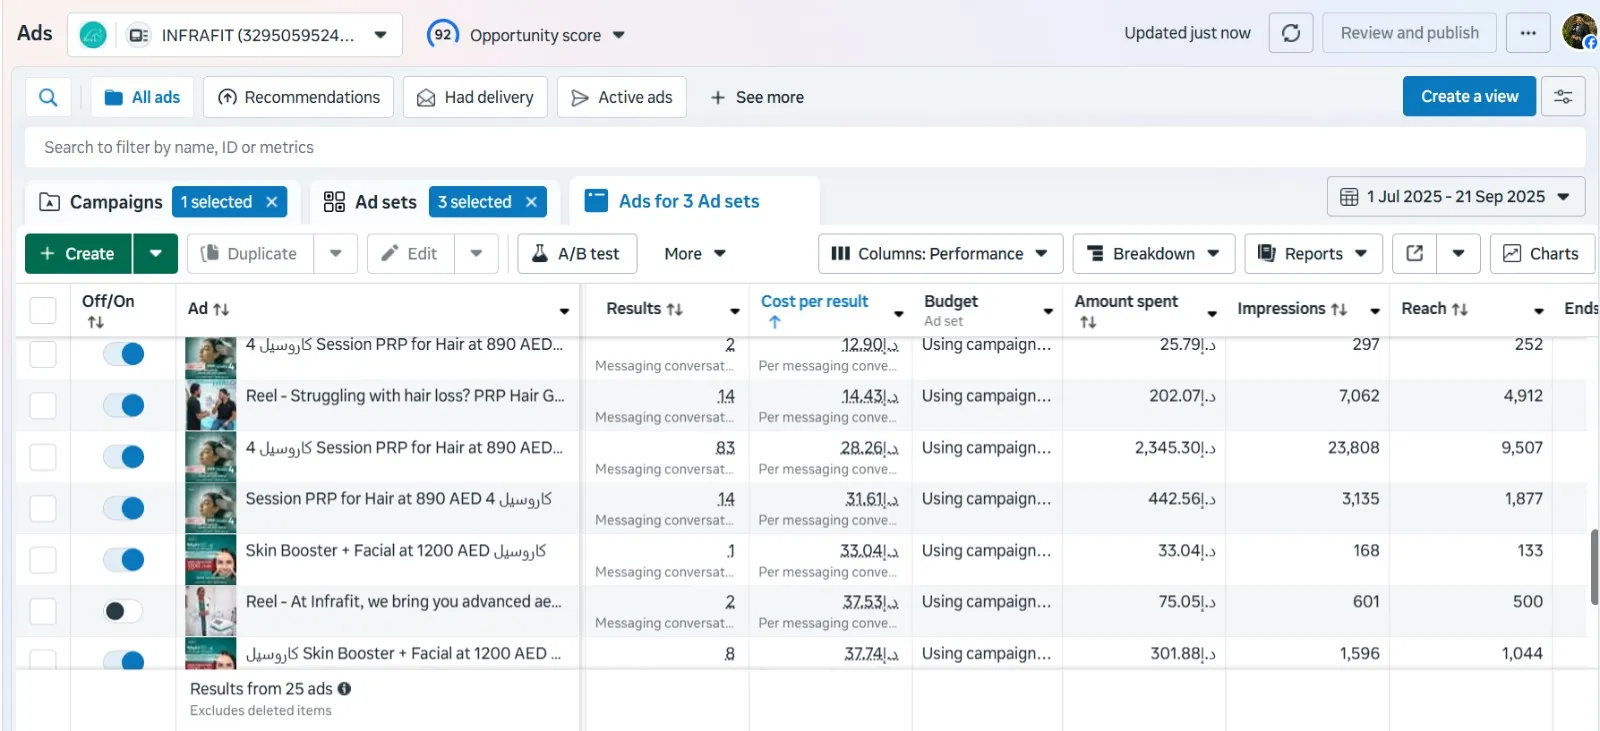Turn off the Reel - Struggling with hair loss ad
The image size is (1600, 731).
pyautogui.click(x=124, y=405)
